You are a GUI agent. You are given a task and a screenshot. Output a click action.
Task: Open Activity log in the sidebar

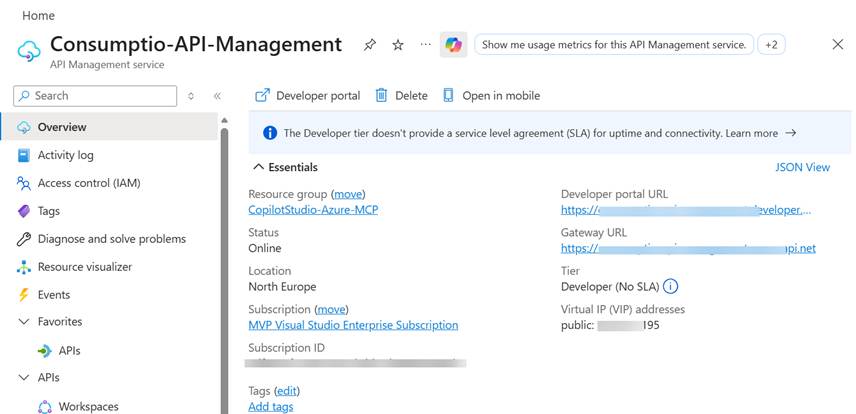click(x=65, y=155)
